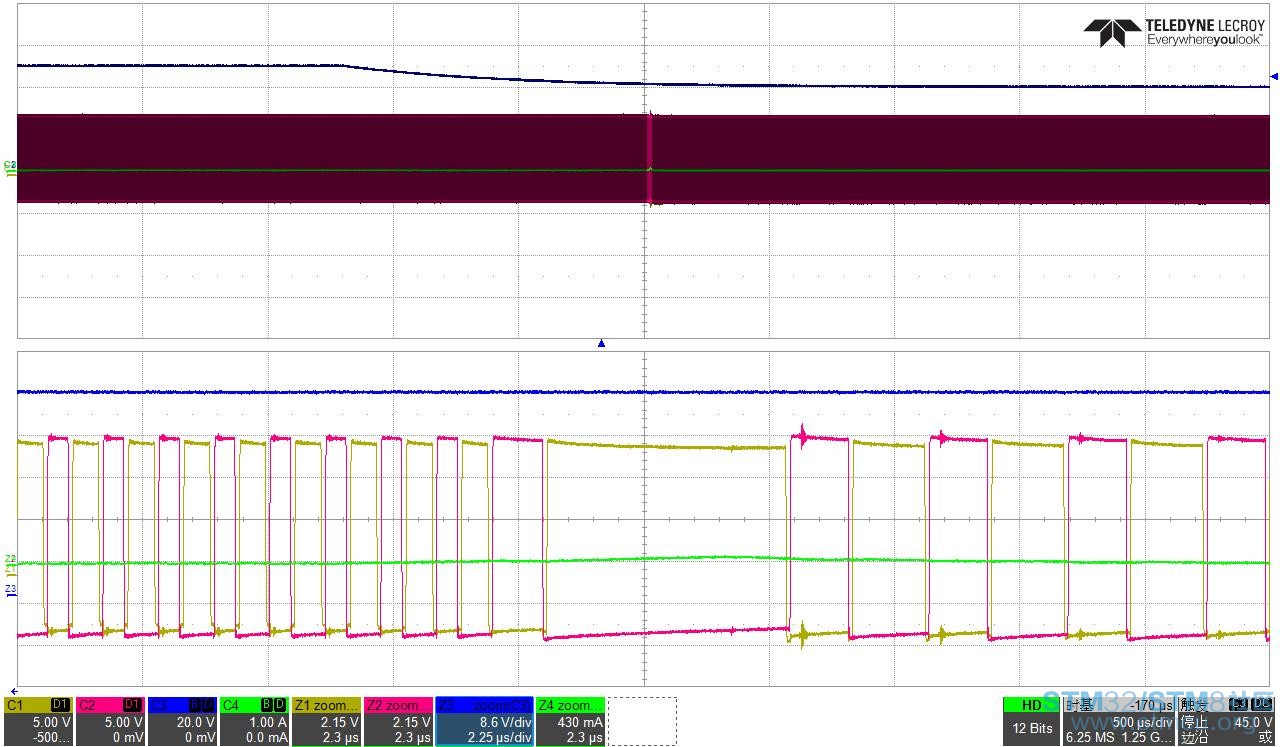Open the timebase box showing 500 µs/div
Image resolution: width=1280 pixels, height=747 pixels.
click(1119, 721)
